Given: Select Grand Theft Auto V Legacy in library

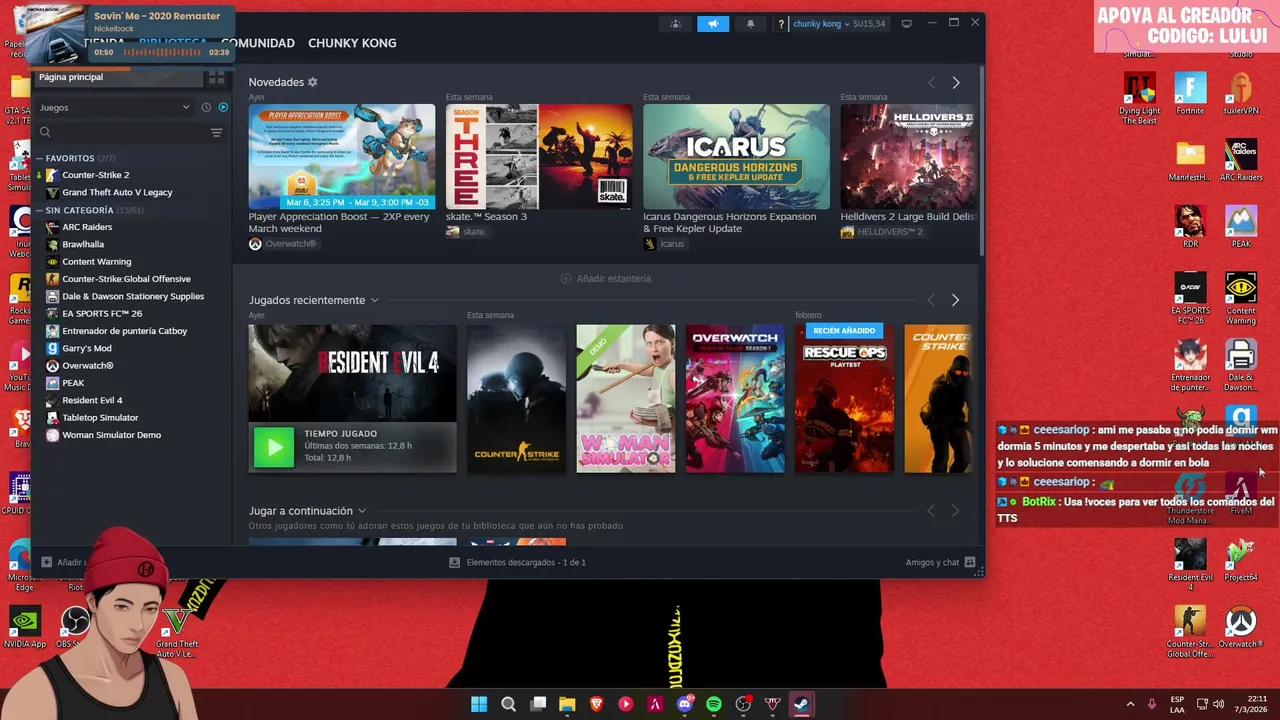Looking at the screenshot, I should click(x=117, y=192).
